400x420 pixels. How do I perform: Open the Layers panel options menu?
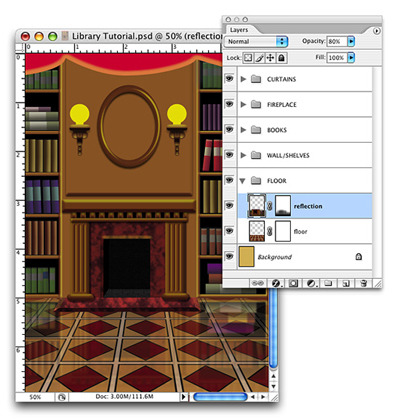376,31
